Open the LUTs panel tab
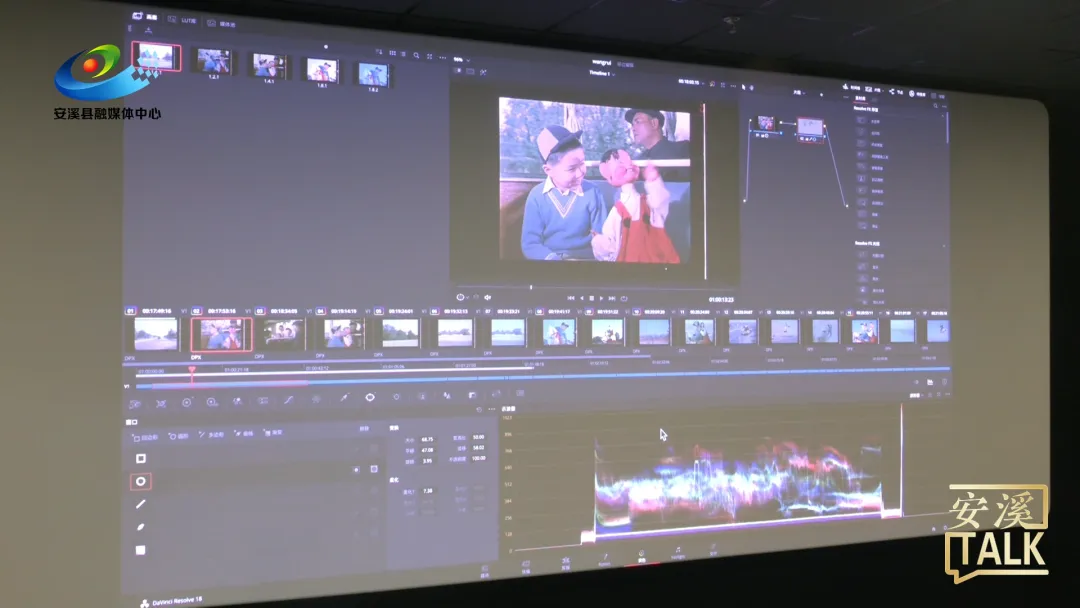 tap(183, 20)
